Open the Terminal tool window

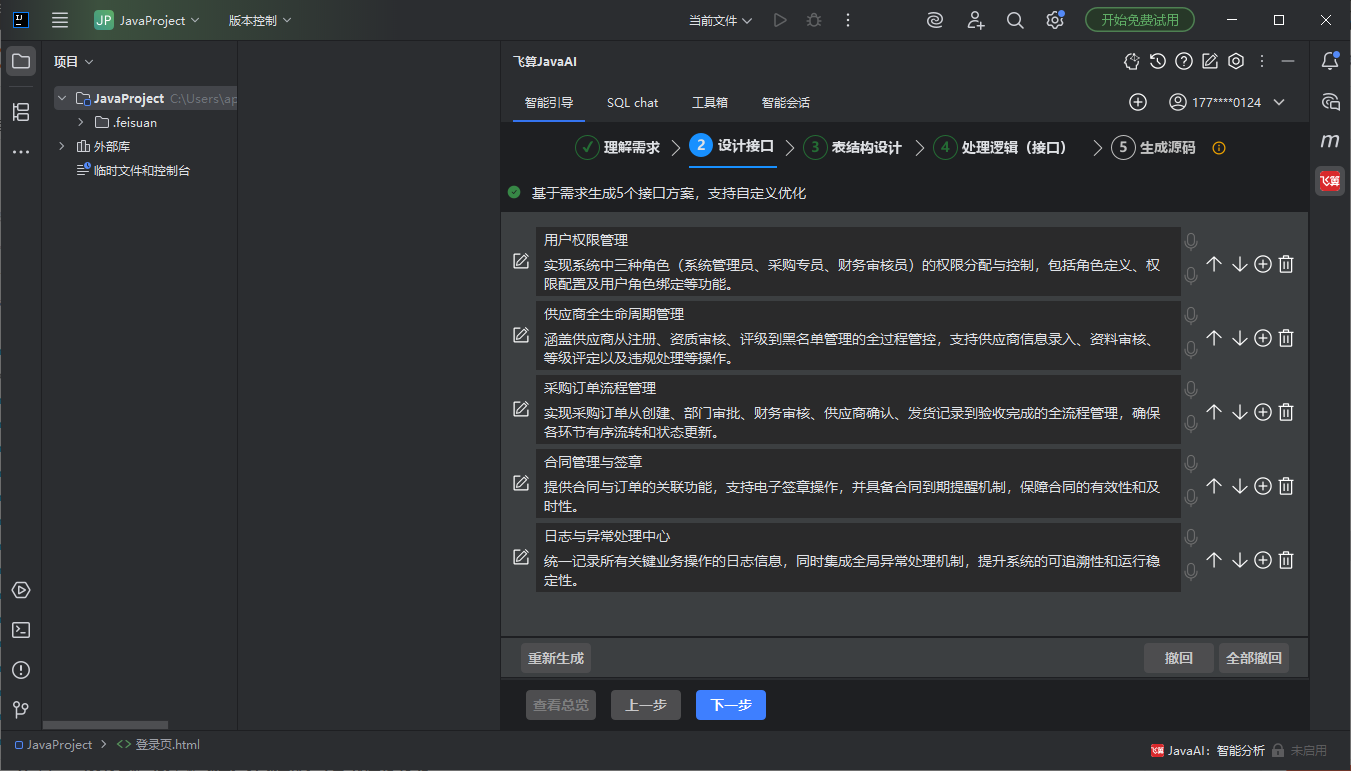coord(21,630)
